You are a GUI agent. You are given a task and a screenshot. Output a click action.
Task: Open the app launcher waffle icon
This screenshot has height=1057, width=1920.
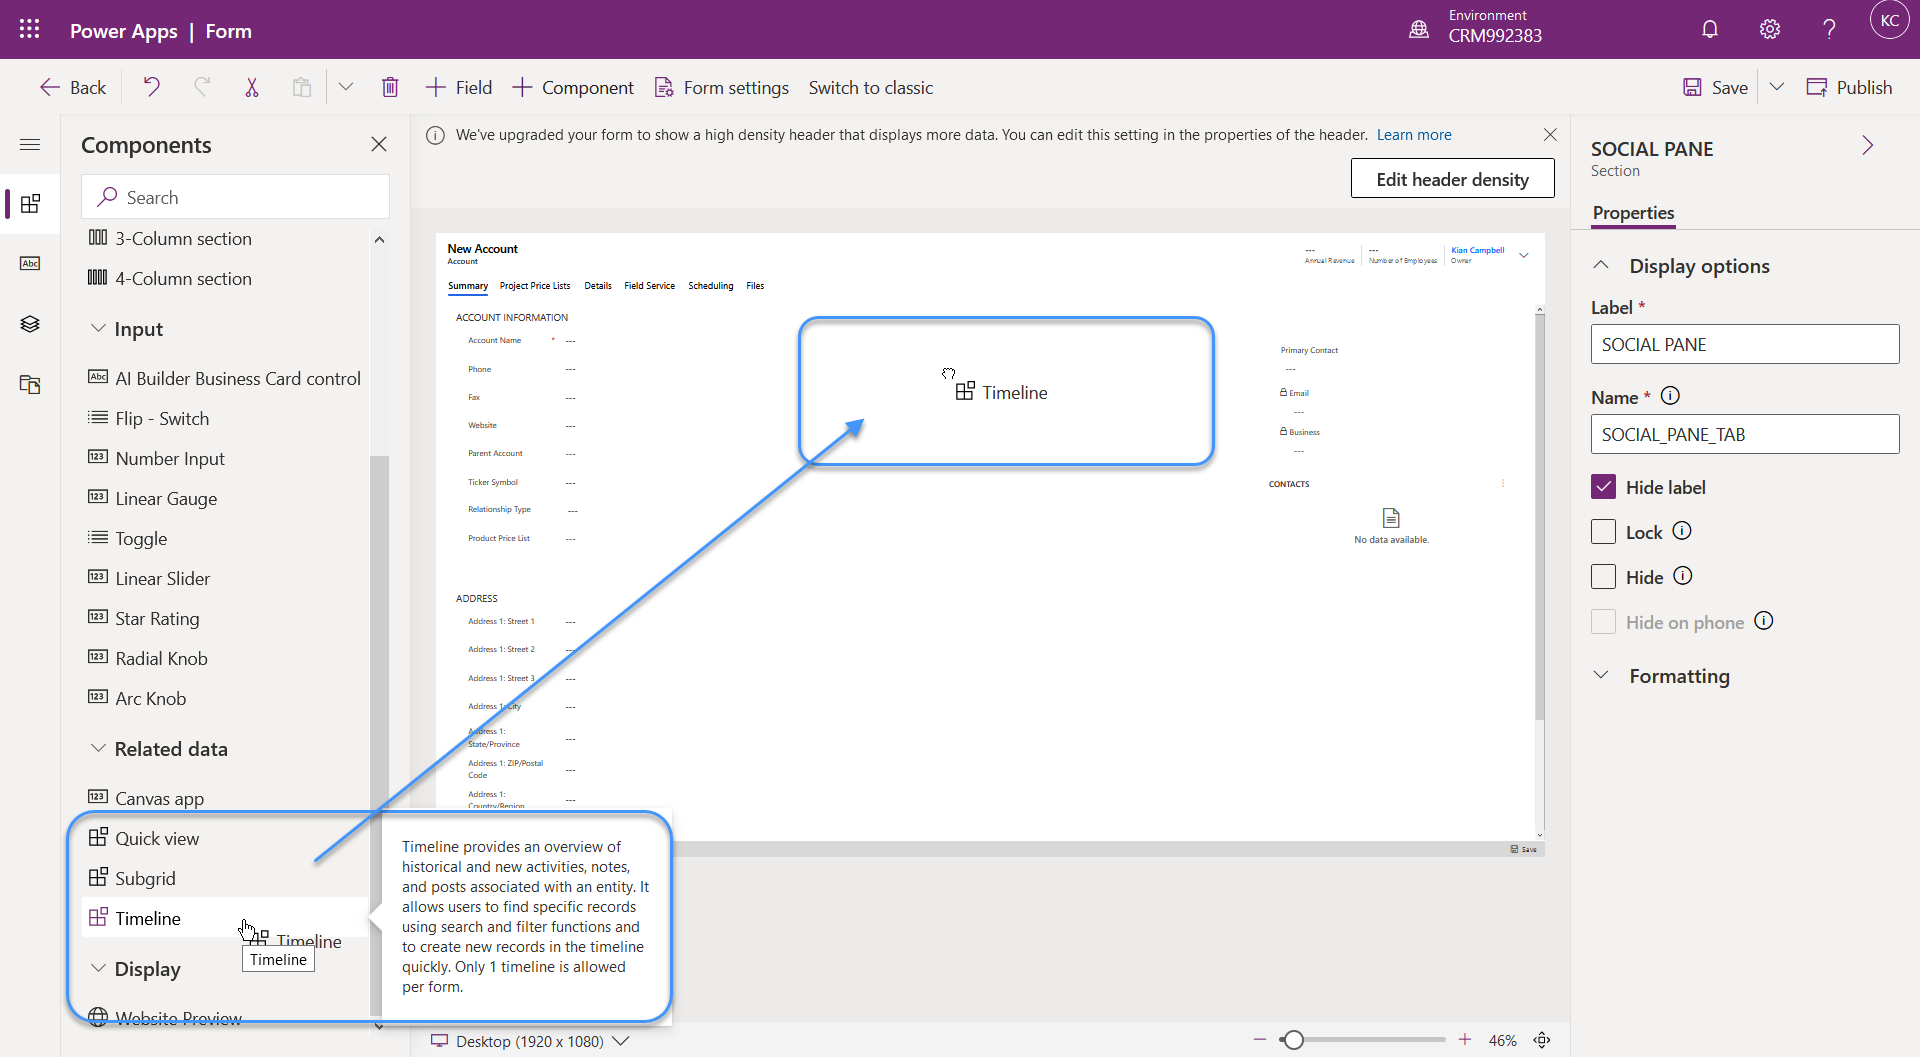pyautogui.click(x=29, y=29)
